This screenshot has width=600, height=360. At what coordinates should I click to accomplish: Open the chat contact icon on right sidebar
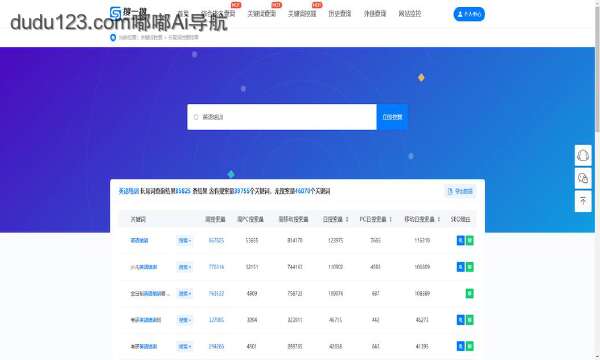(583, 178)
